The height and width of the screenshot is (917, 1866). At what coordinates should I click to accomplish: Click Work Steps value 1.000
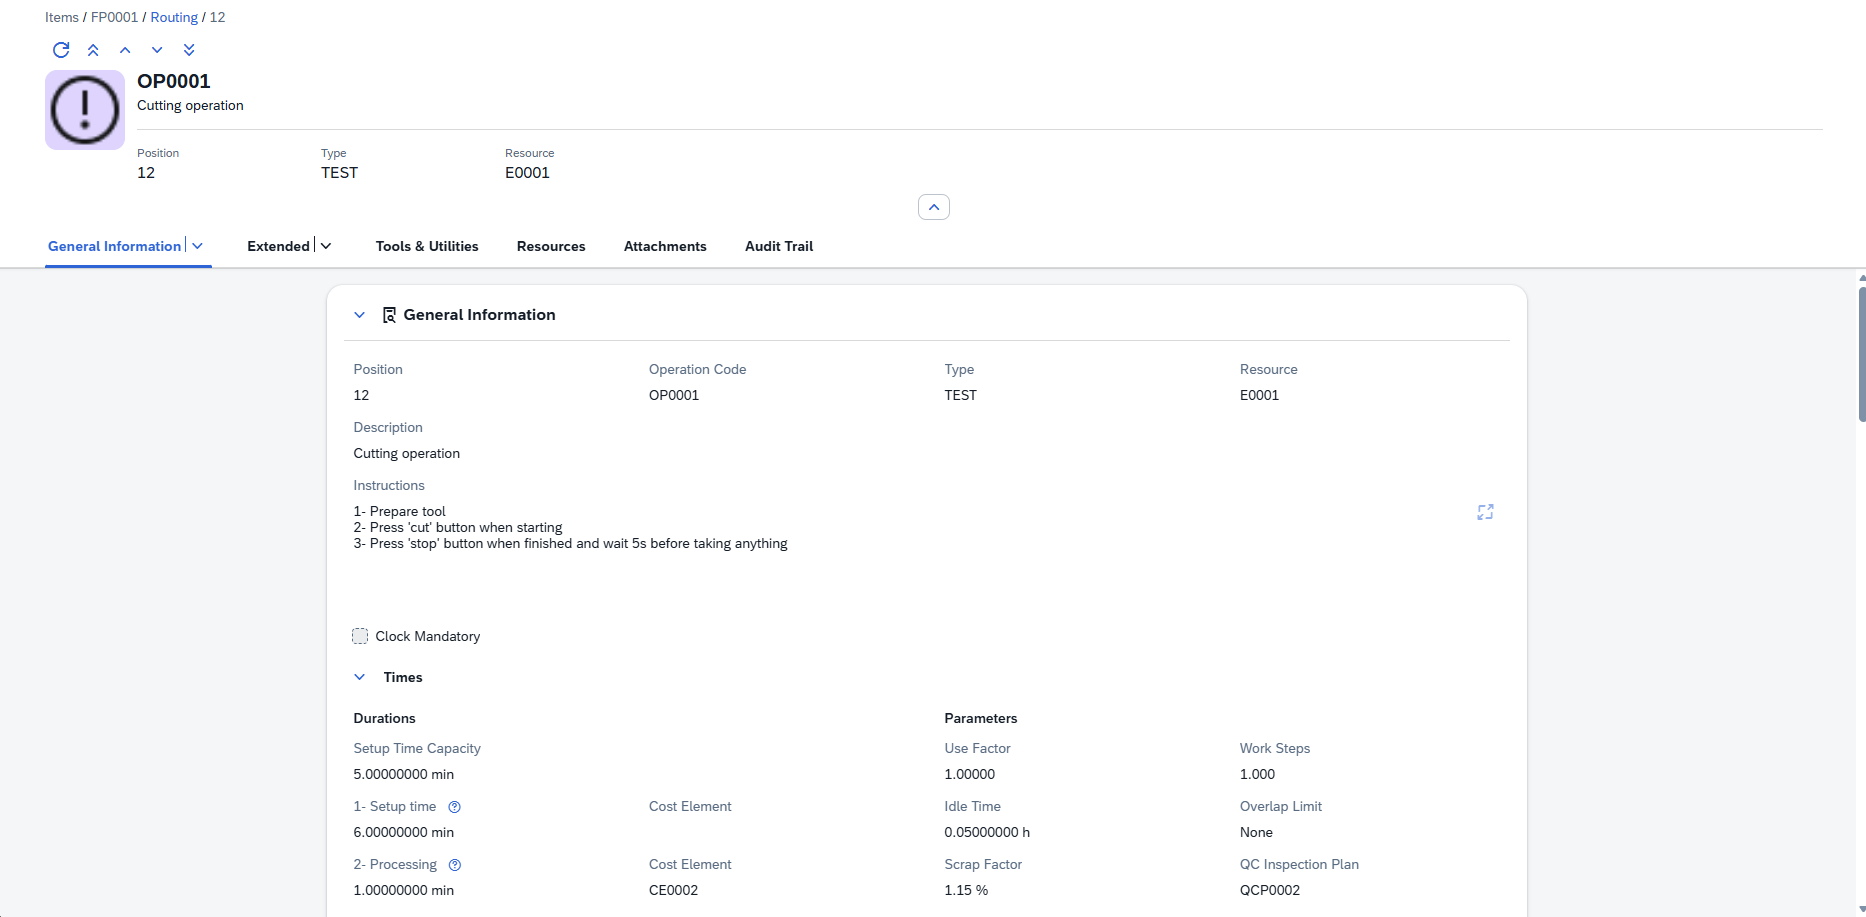point(1257,774)
